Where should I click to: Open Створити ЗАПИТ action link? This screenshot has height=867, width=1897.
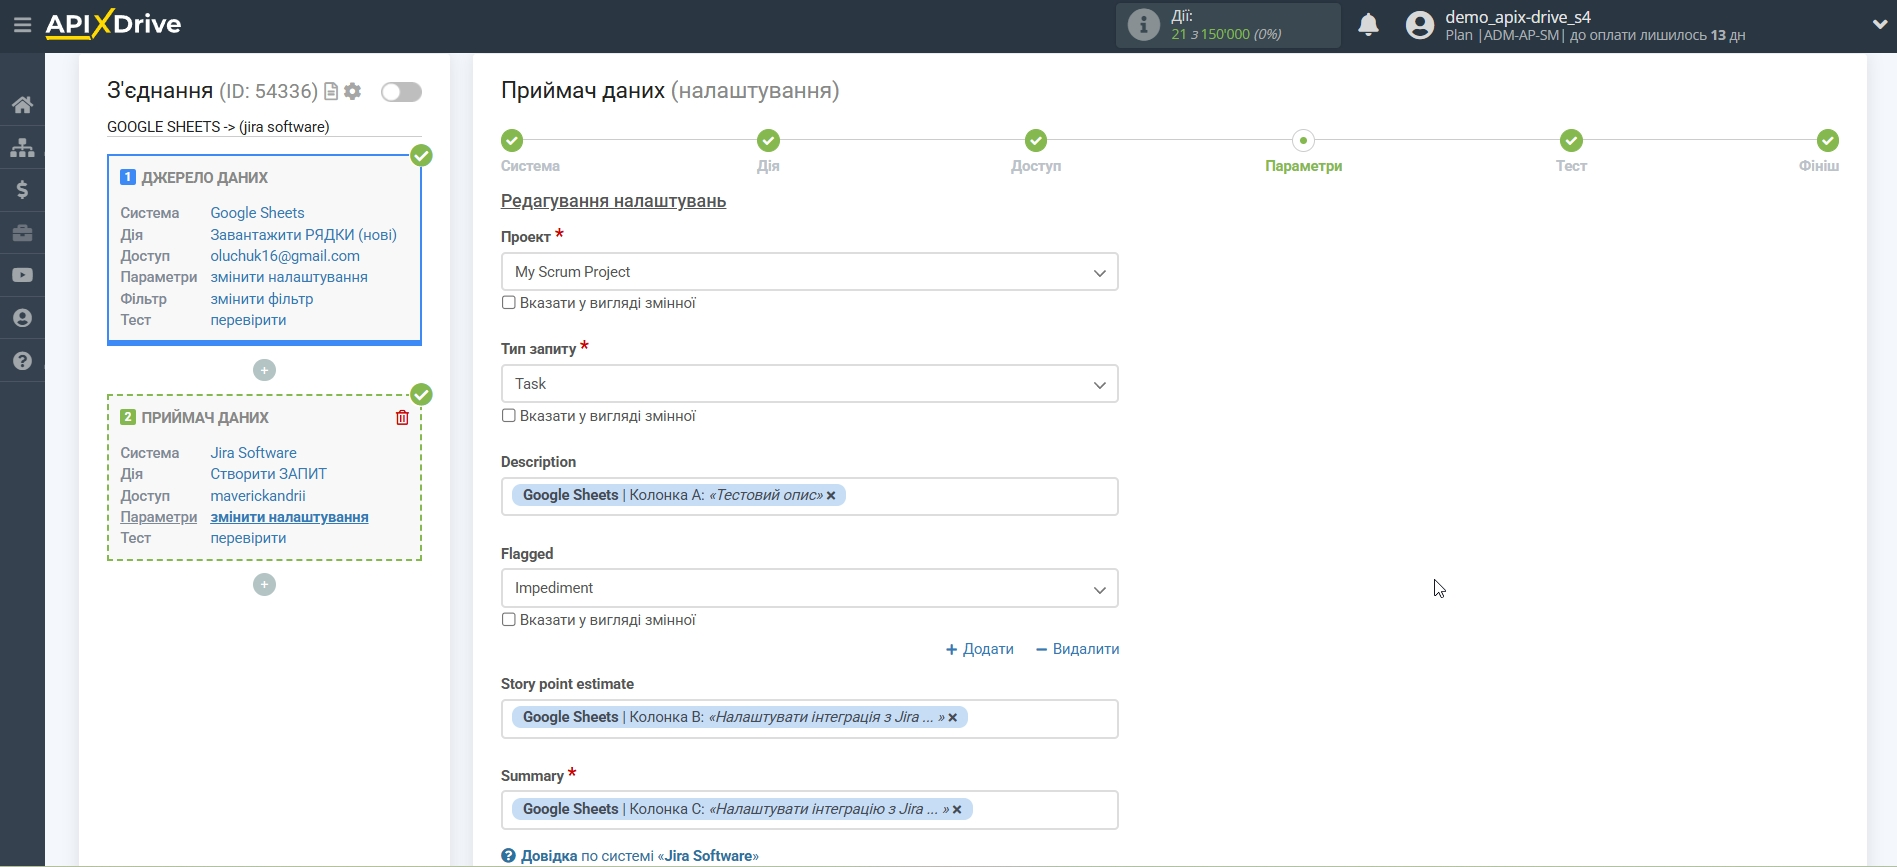pos(268,474)
